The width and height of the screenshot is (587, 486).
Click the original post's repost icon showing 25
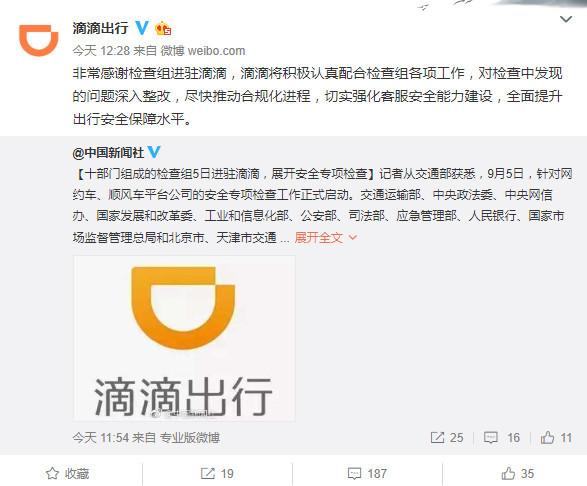pos(447,437)
